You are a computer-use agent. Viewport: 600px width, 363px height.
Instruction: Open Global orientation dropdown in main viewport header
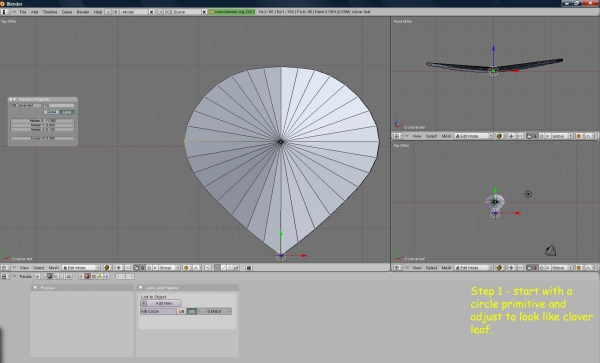[x=169, y=268]
